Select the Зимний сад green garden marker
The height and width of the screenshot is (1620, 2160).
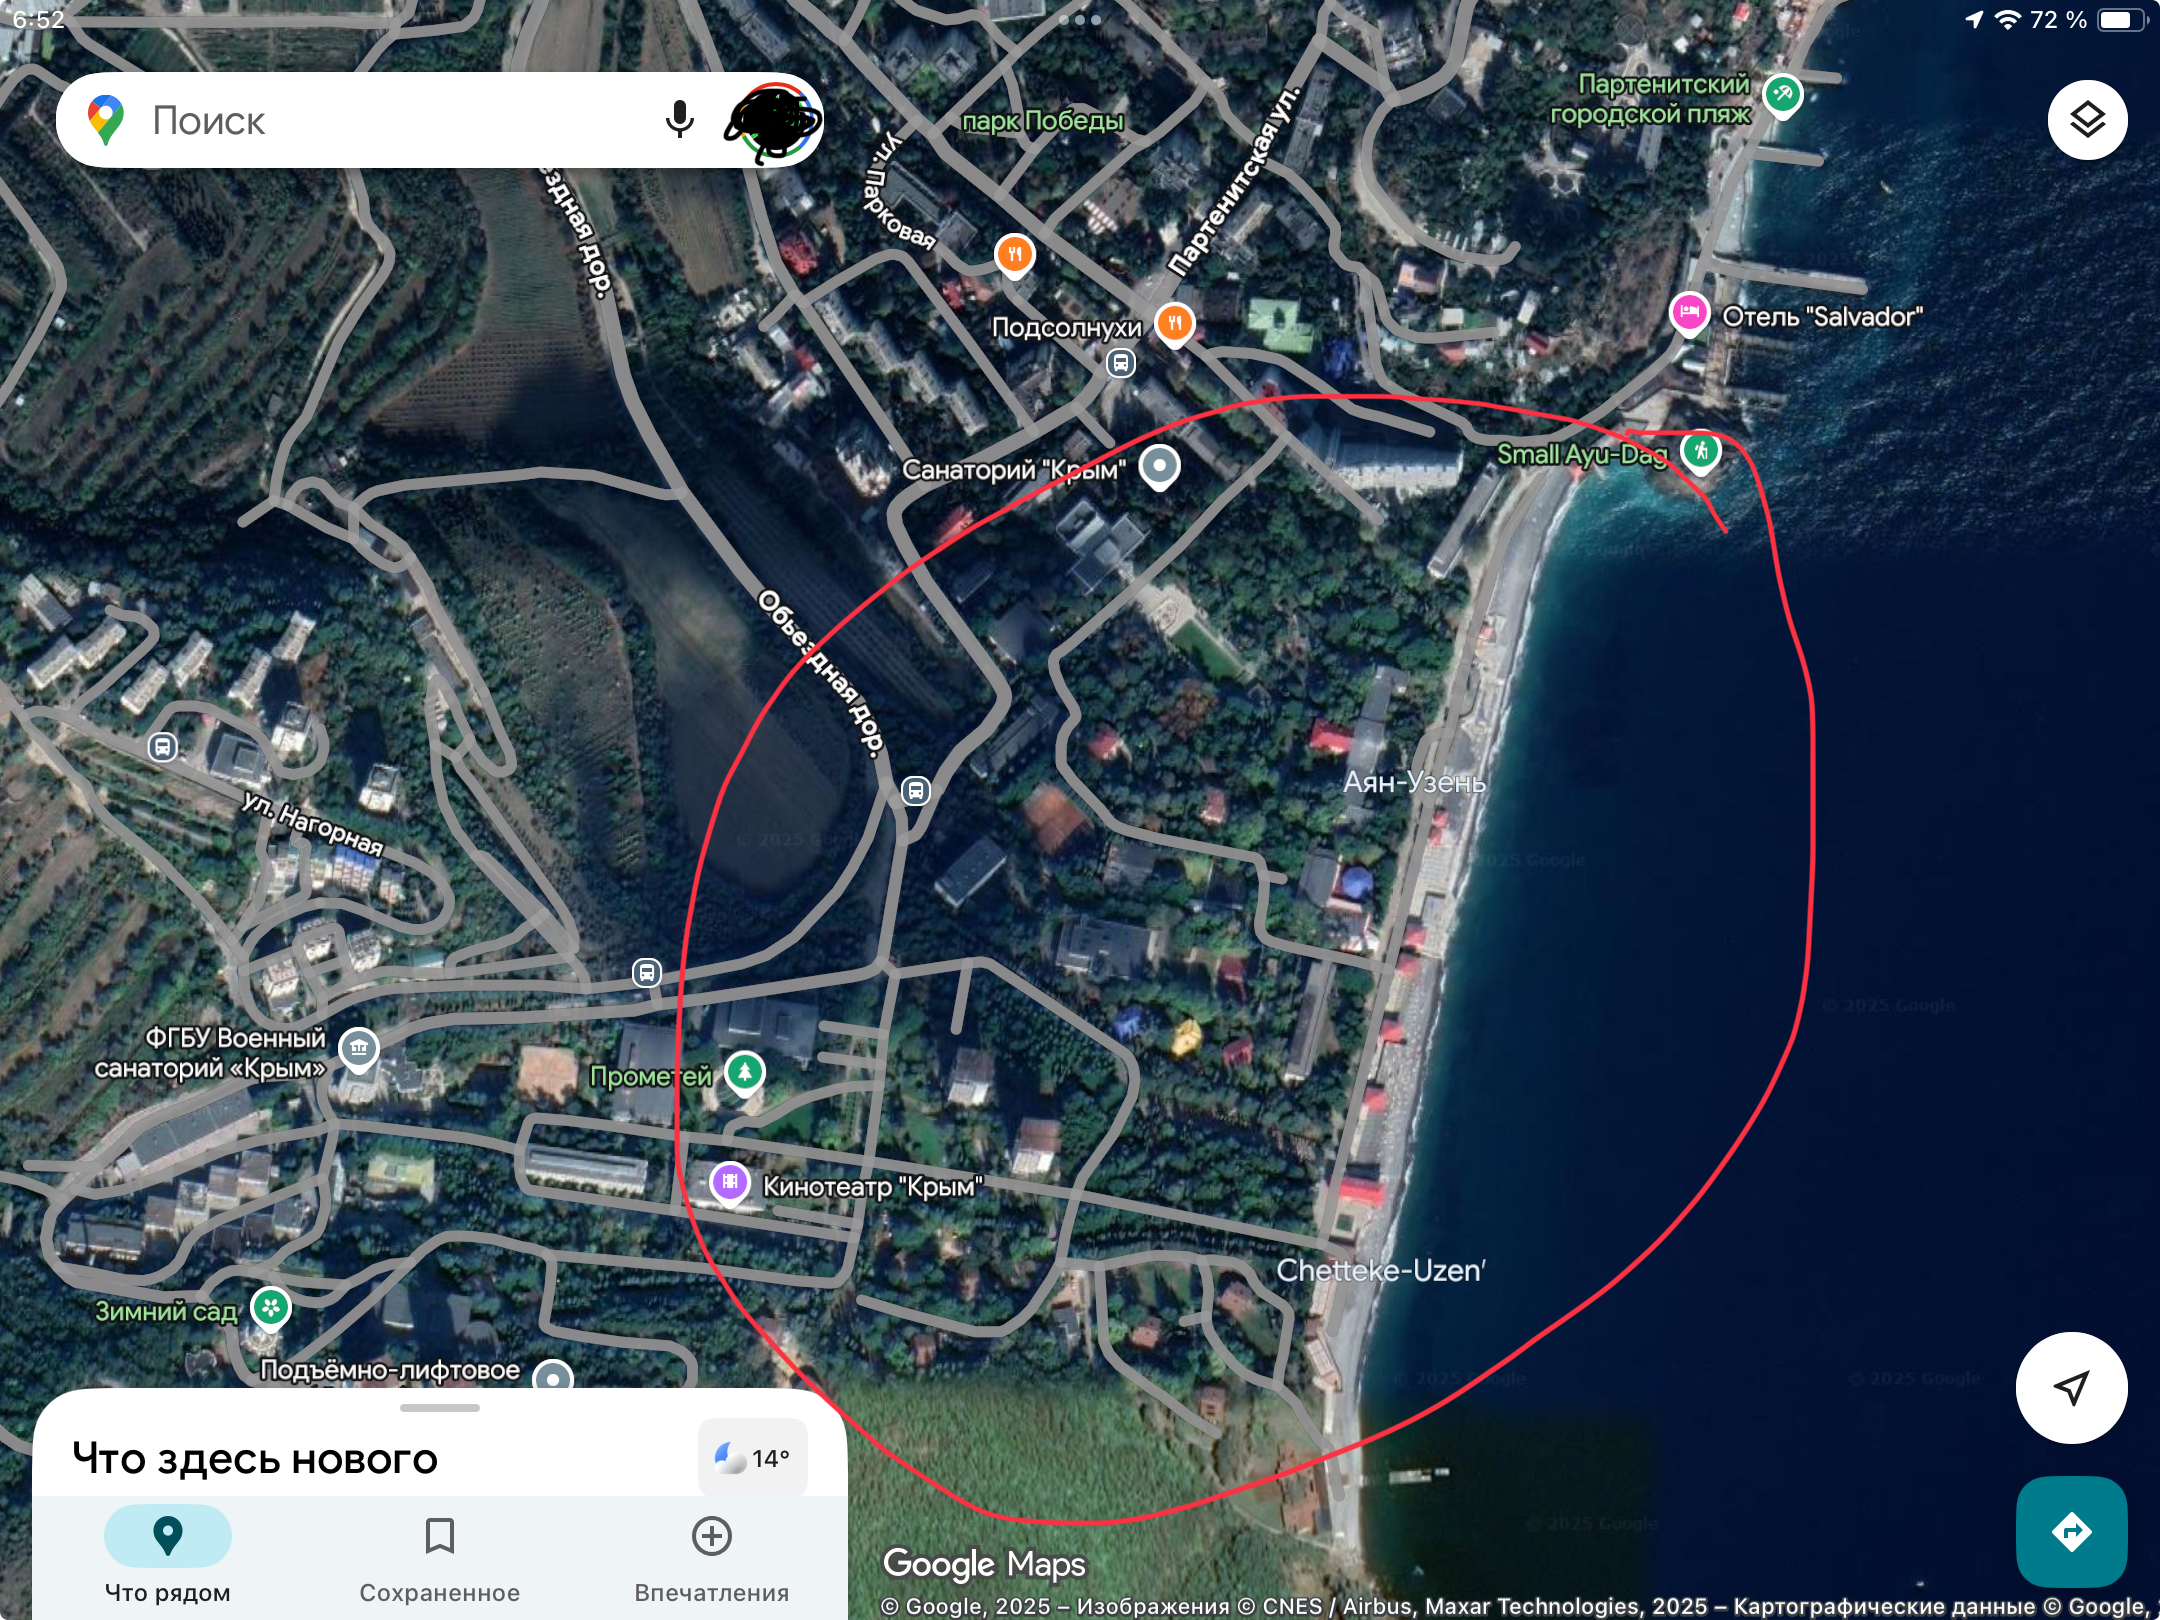coord(271,1308)
